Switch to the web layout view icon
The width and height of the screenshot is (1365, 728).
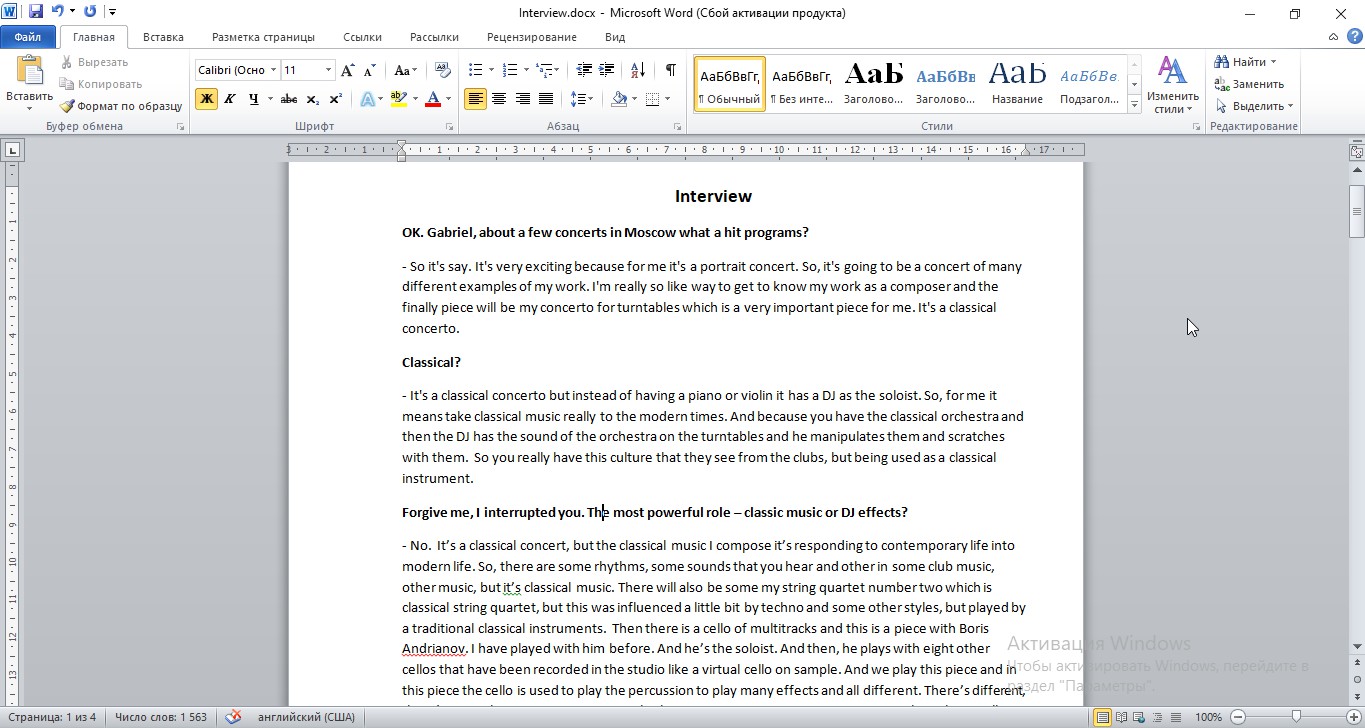click(x=1141, y=717)
